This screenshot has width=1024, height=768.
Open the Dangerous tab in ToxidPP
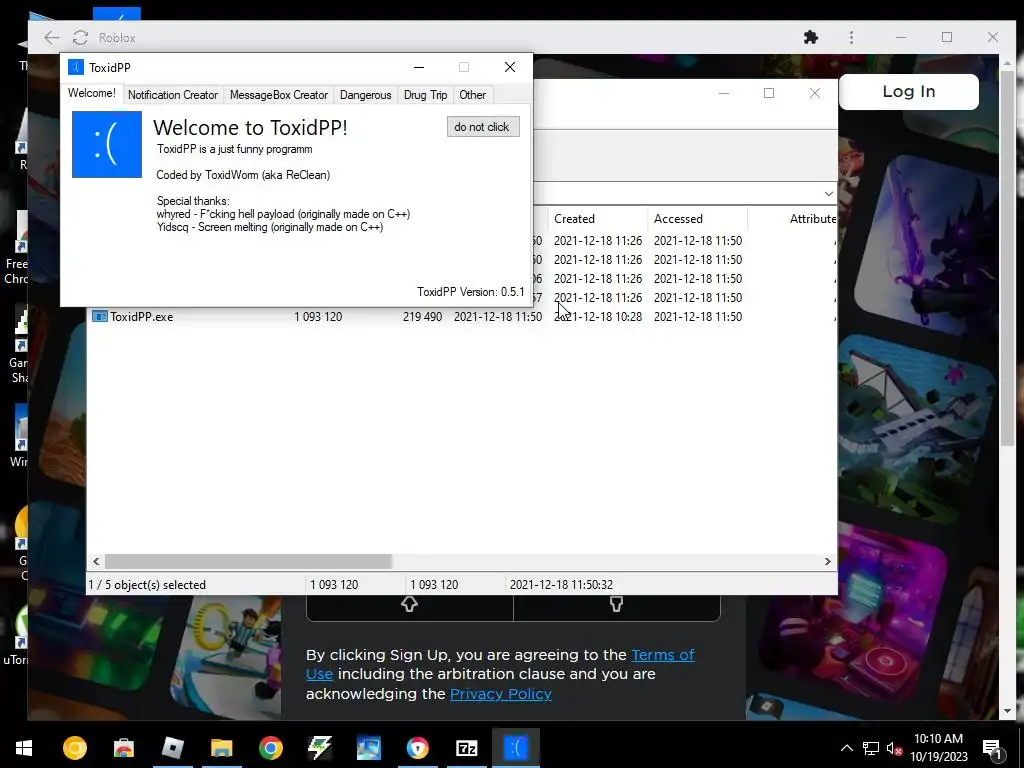(x=366, y=95)
